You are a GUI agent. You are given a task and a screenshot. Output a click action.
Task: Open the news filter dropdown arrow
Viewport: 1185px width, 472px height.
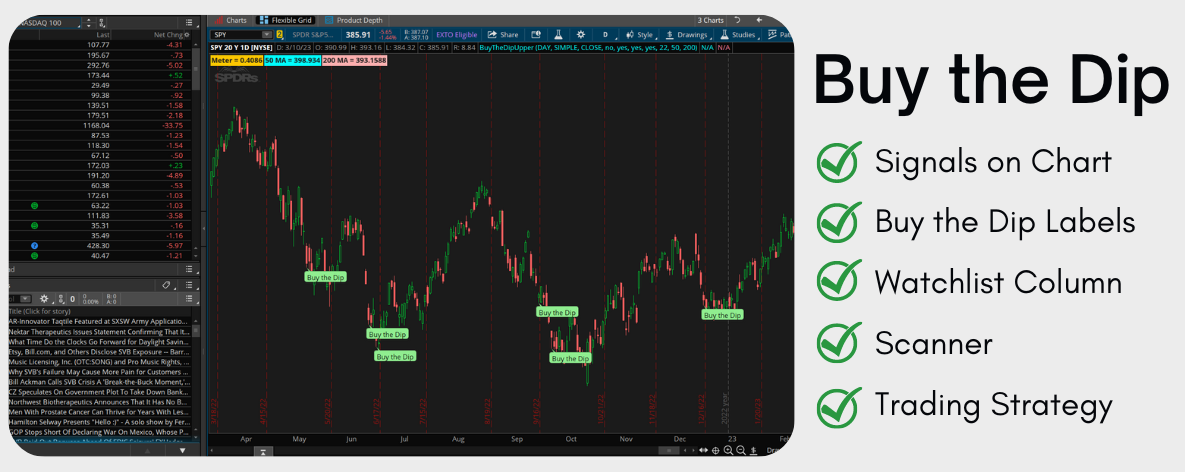click(25, 299)
